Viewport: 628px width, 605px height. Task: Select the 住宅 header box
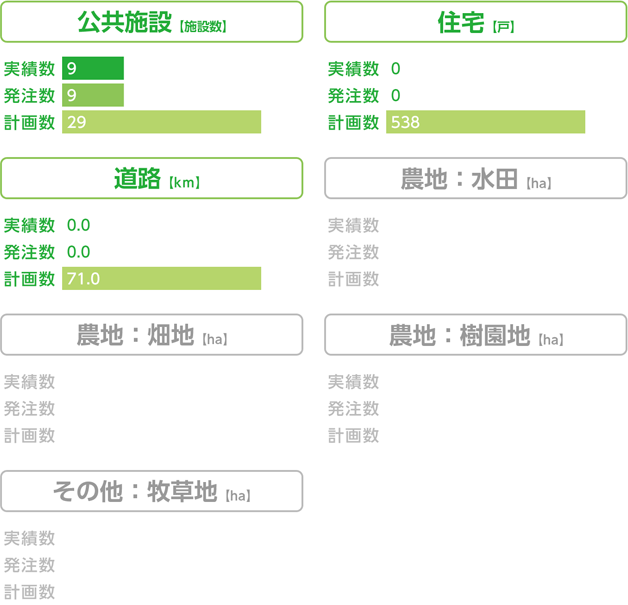tap(476, 22)
